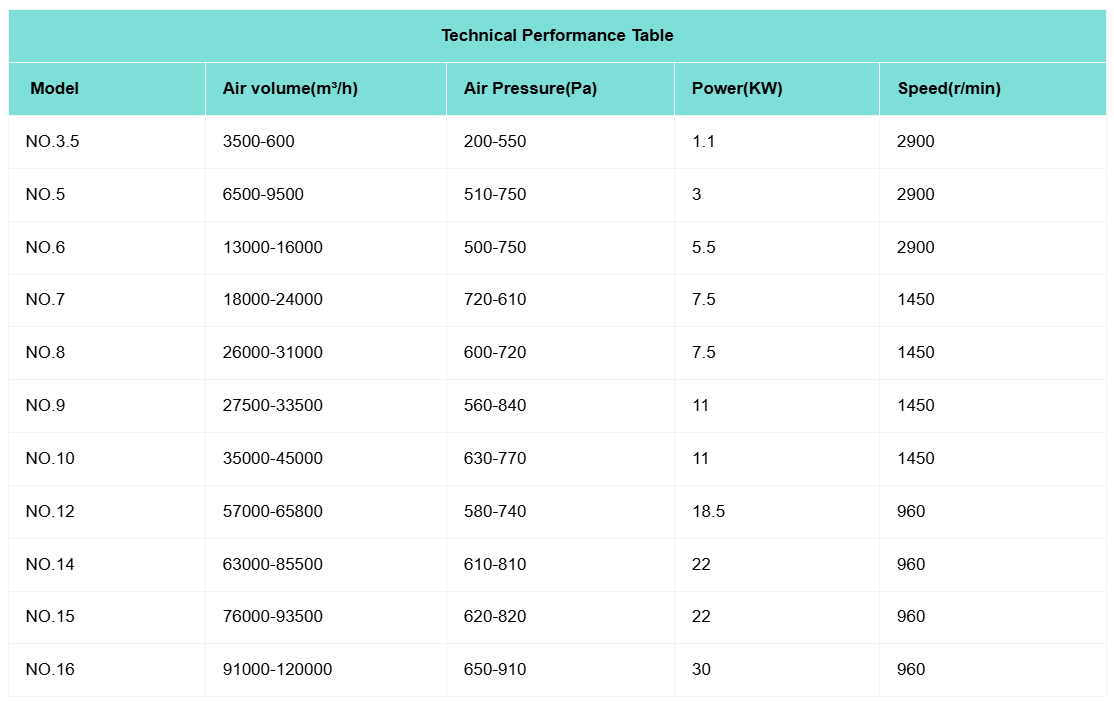Click air pressure value 200-550

coord(495,142)
